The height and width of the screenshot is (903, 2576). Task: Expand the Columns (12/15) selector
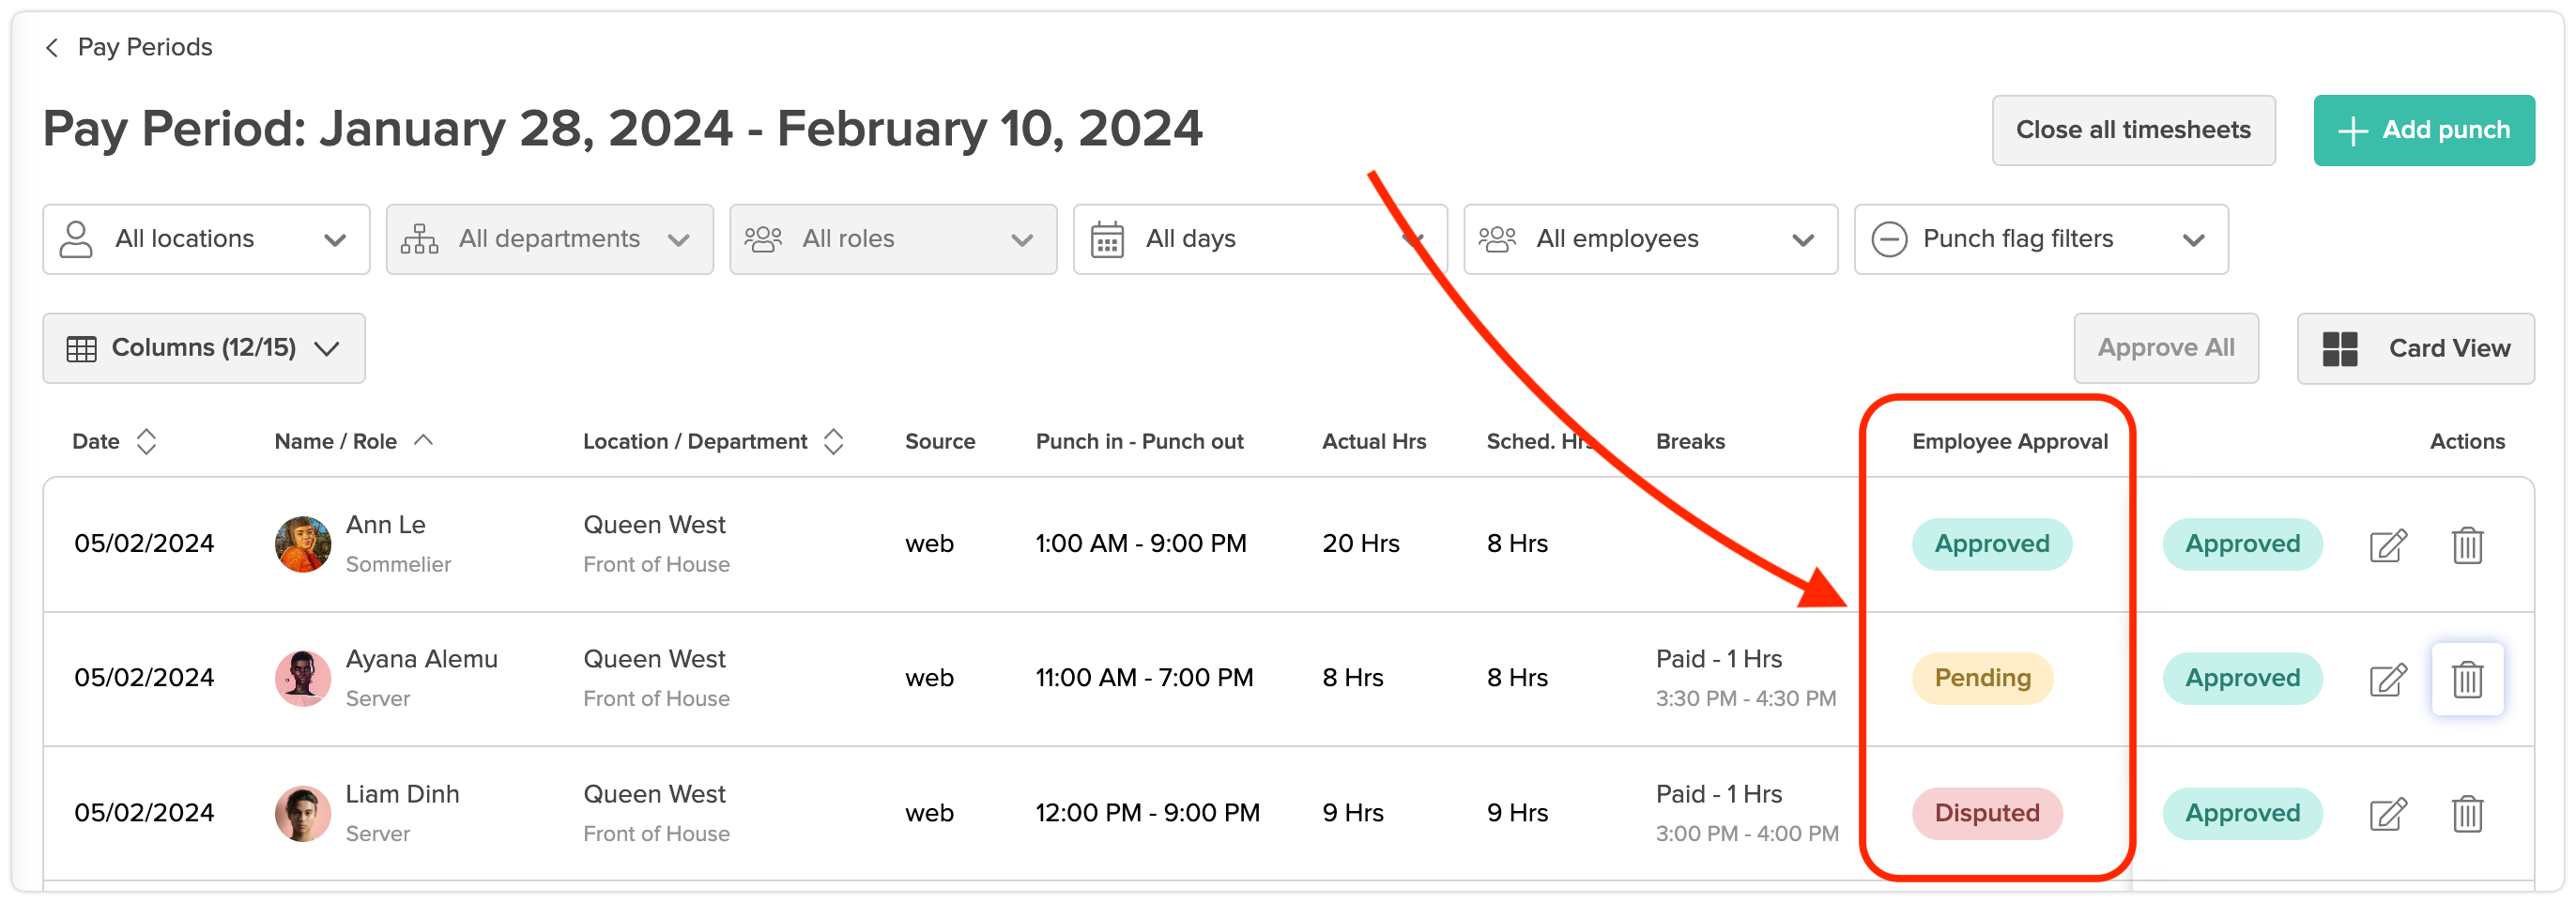tap(203, 348)
